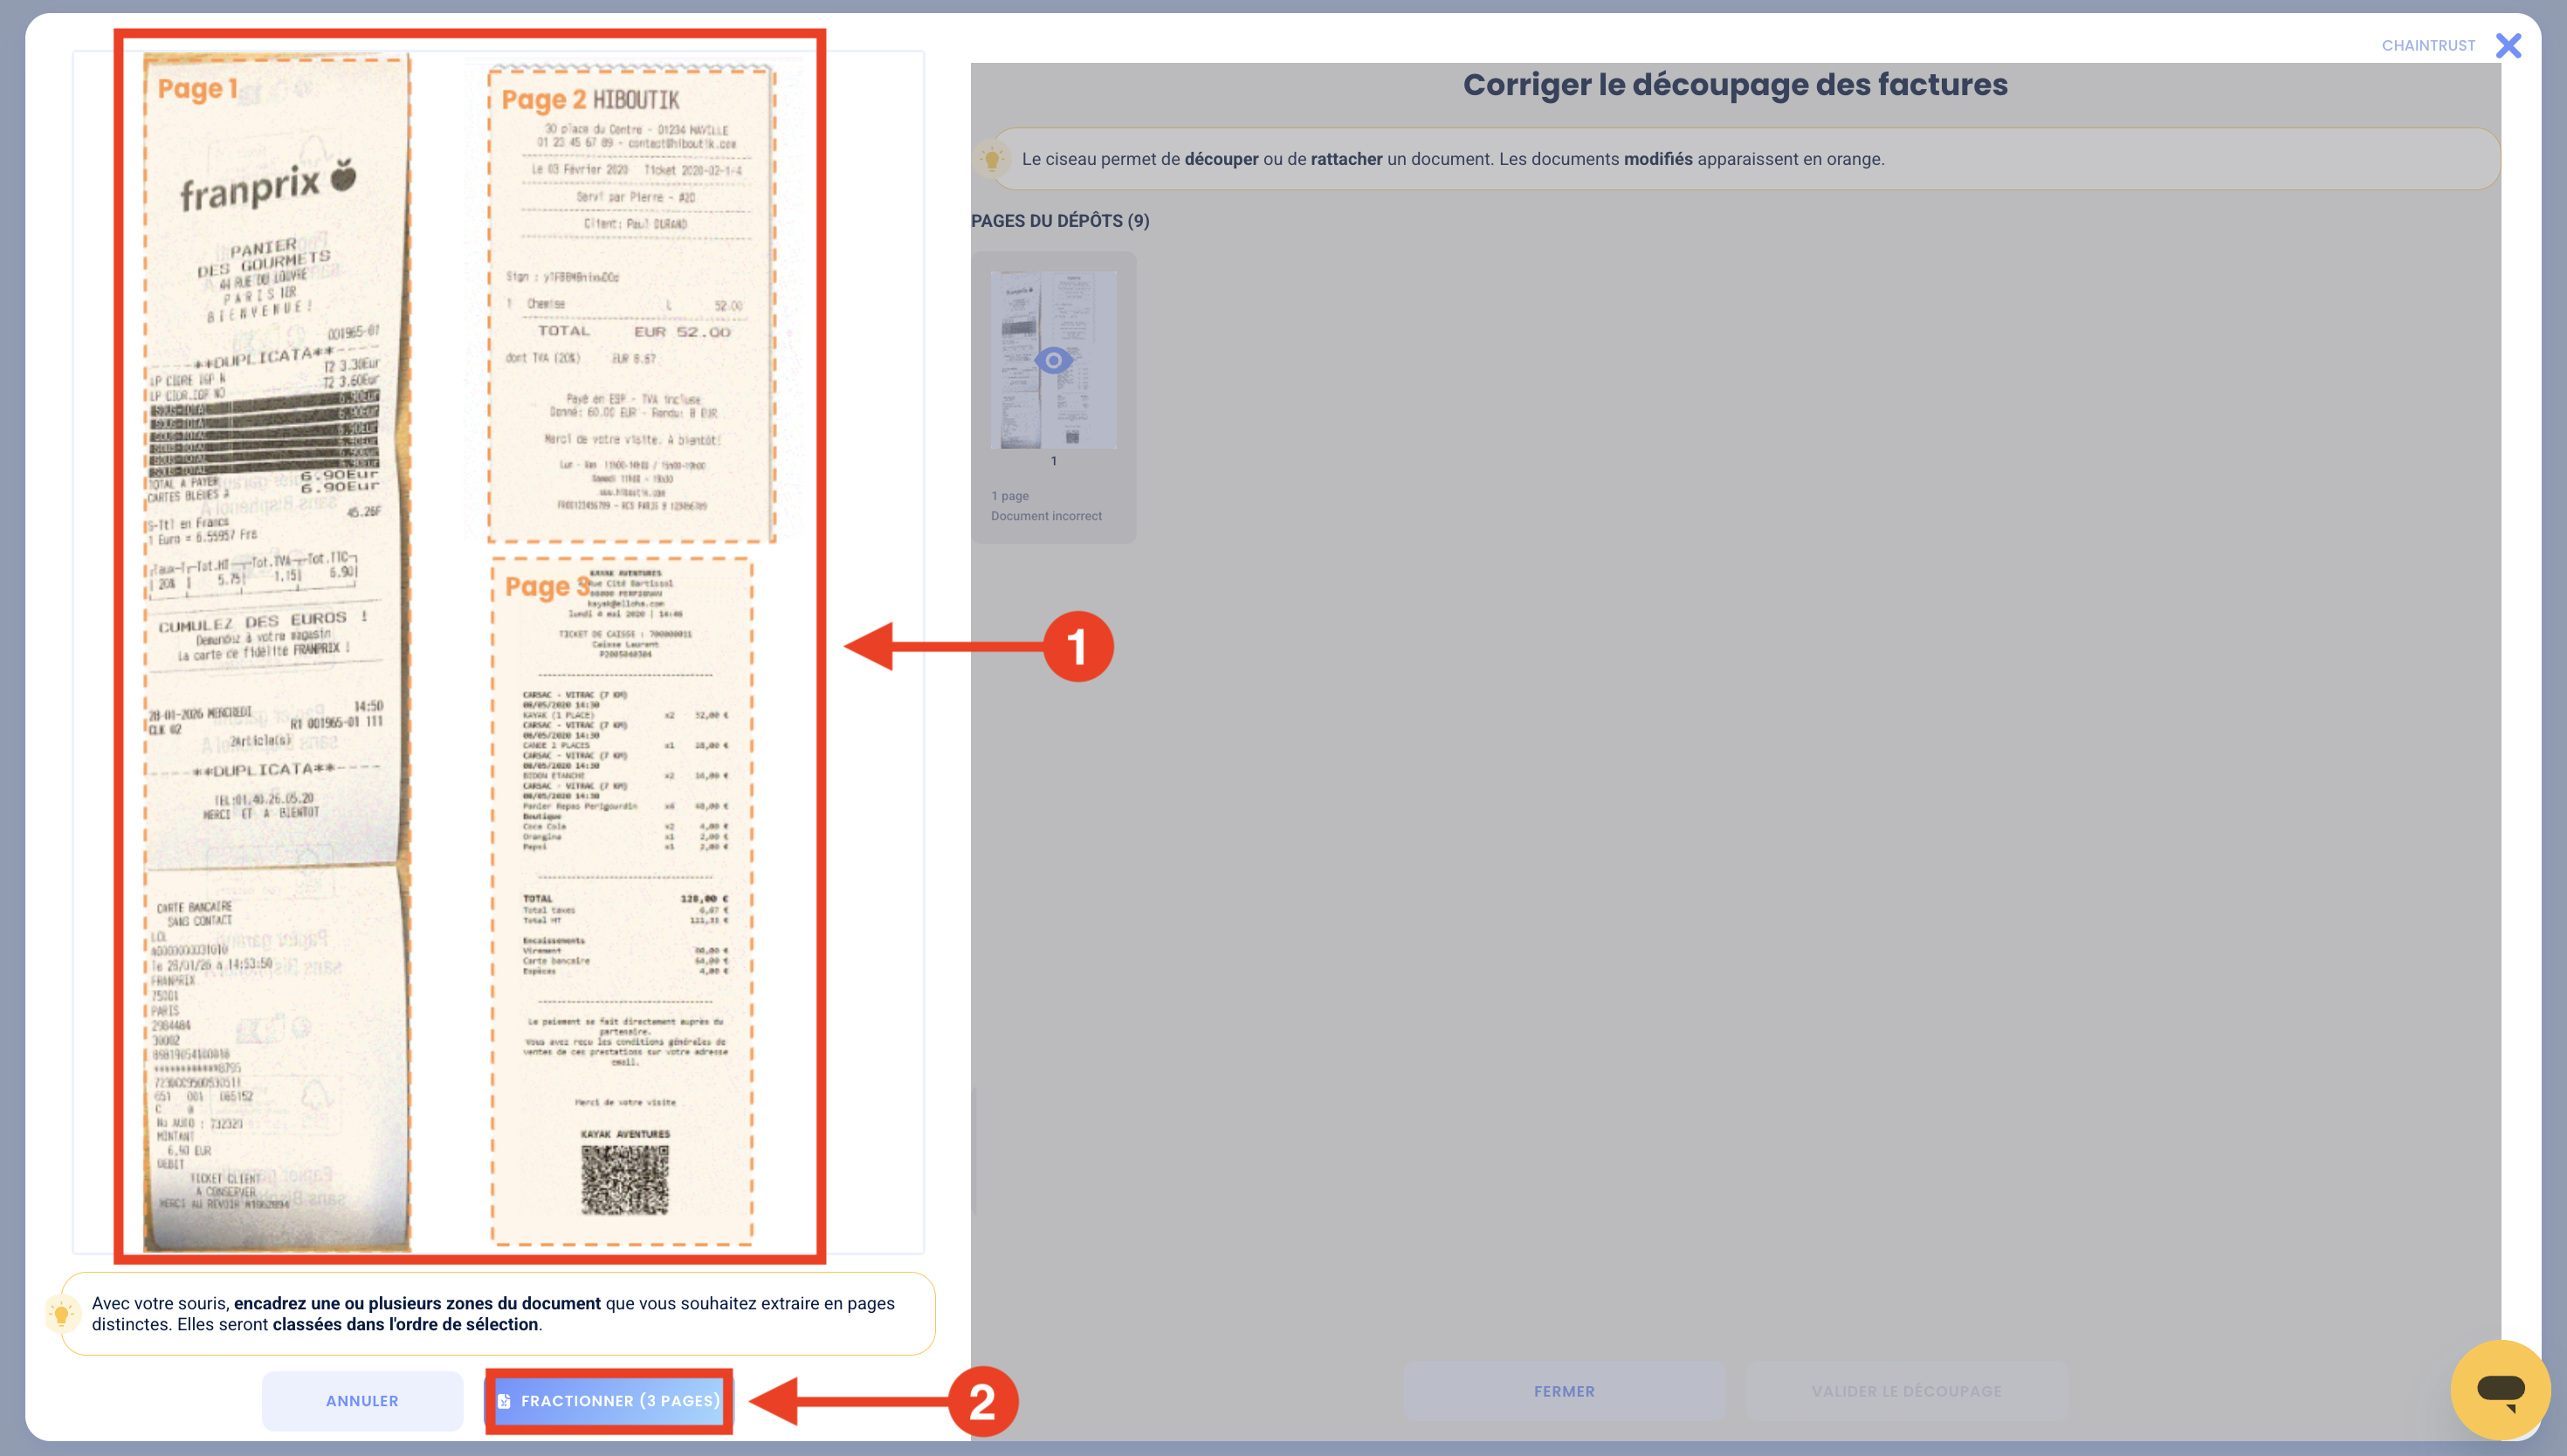The image size is (2567, 1456).
Task: Click the FERMER button
Action: 1564,1390
